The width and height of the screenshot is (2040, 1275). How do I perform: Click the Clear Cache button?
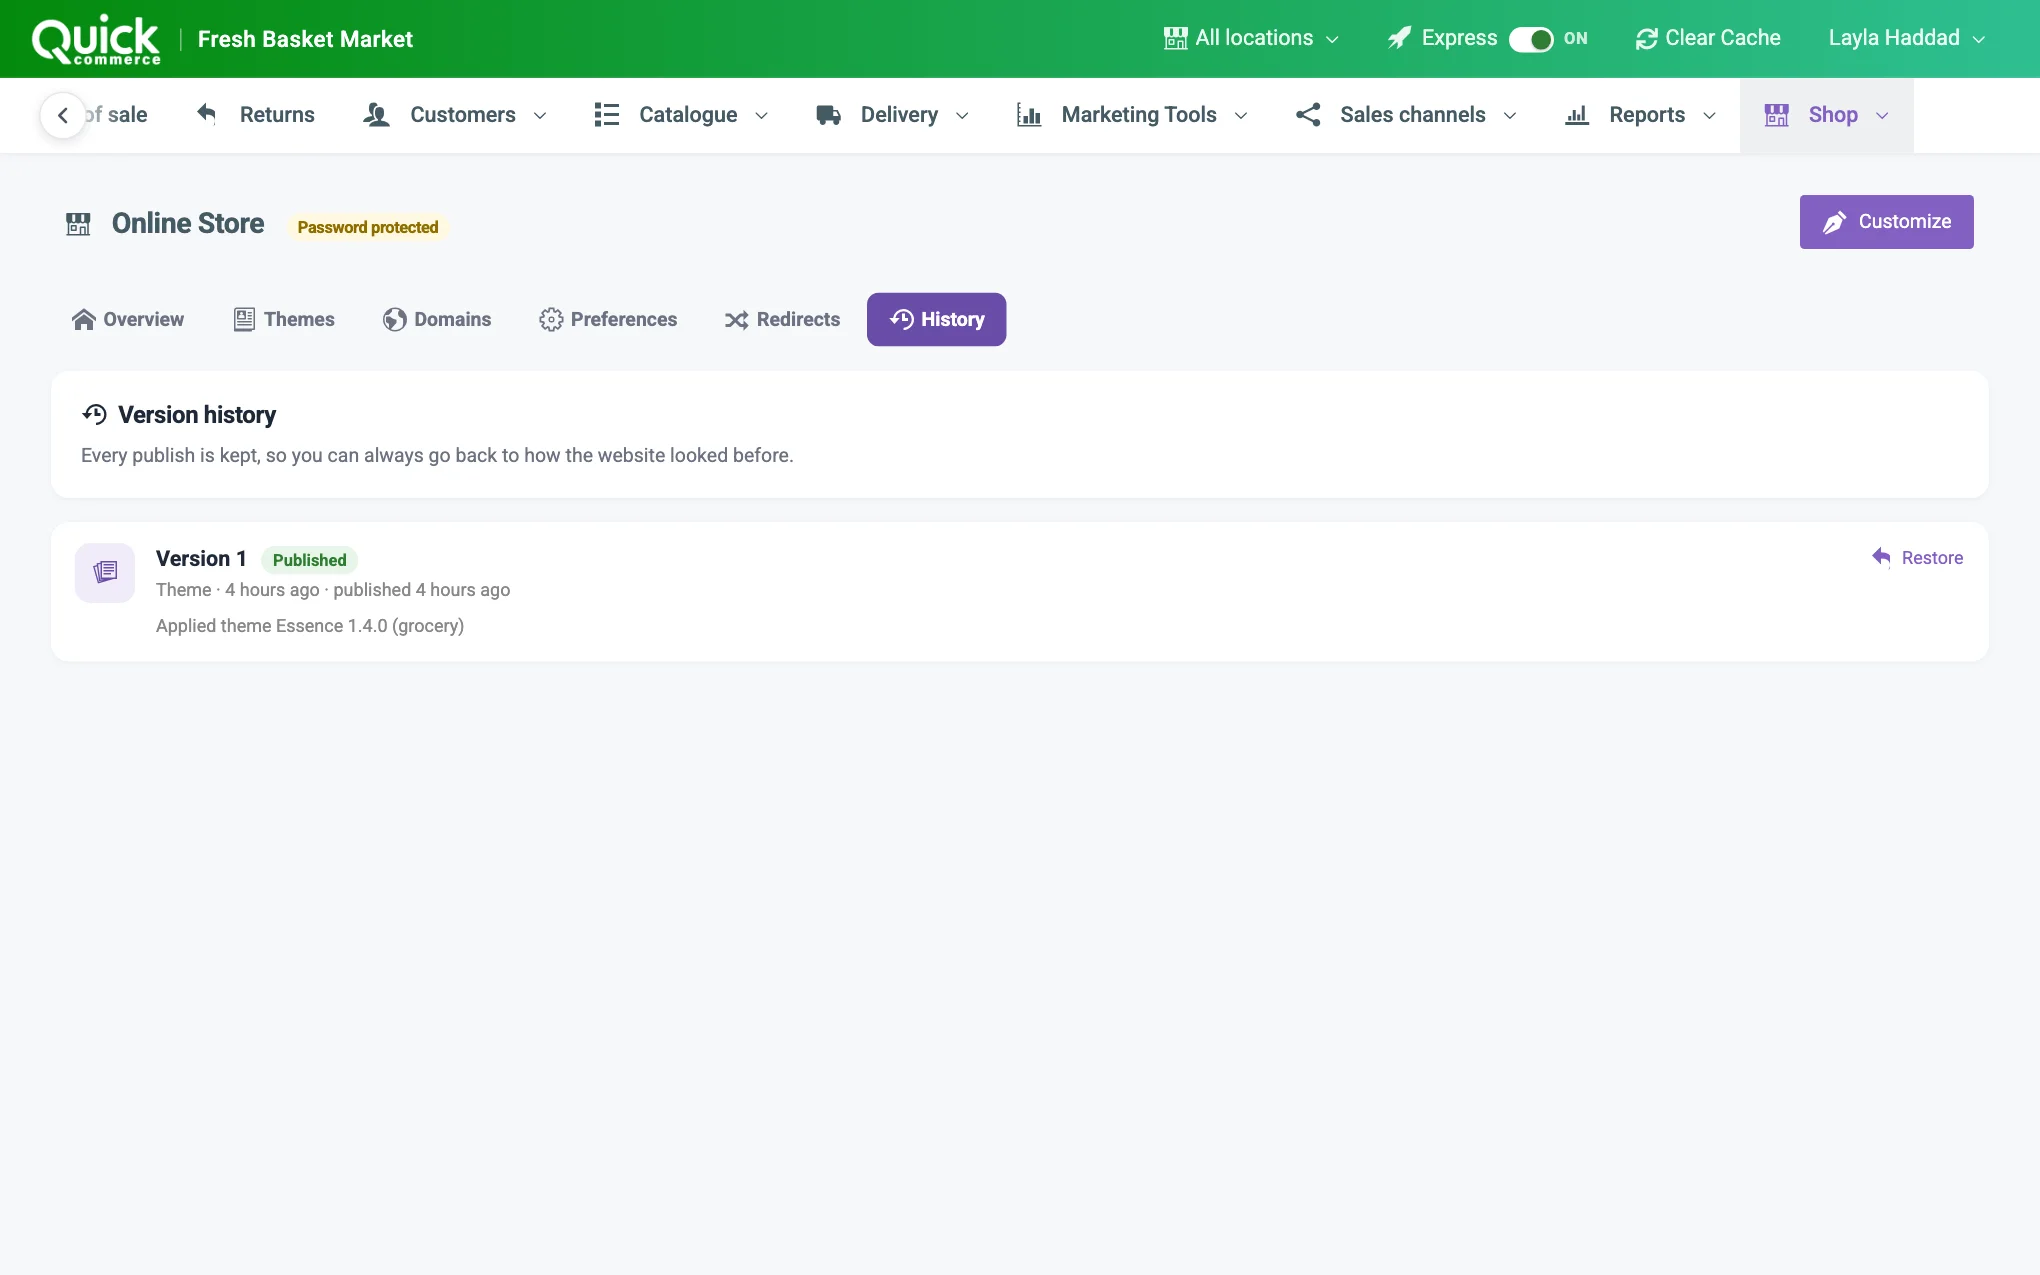[x=1708, y=38]
